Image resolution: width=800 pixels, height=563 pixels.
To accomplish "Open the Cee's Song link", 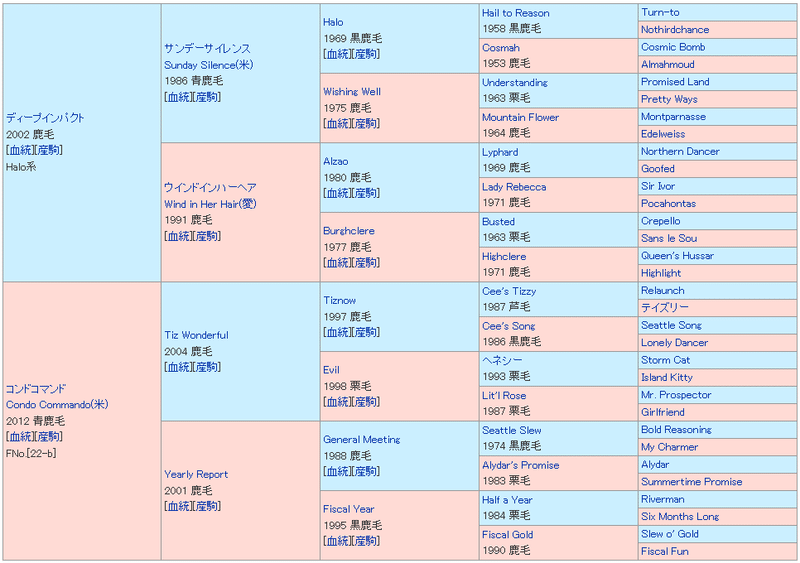I will click(x=509, y=326).
